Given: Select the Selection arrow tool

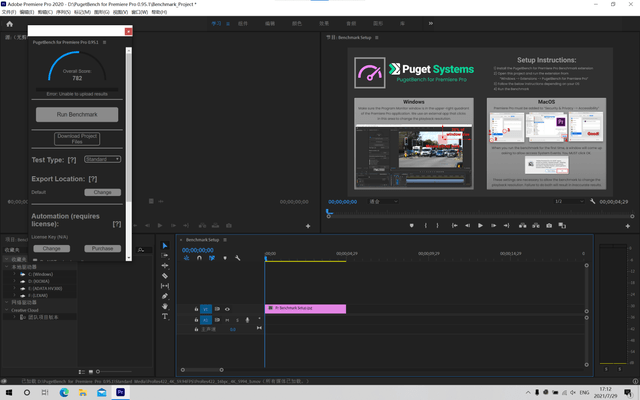Looking at the screenshot, I should coord(165,245).
